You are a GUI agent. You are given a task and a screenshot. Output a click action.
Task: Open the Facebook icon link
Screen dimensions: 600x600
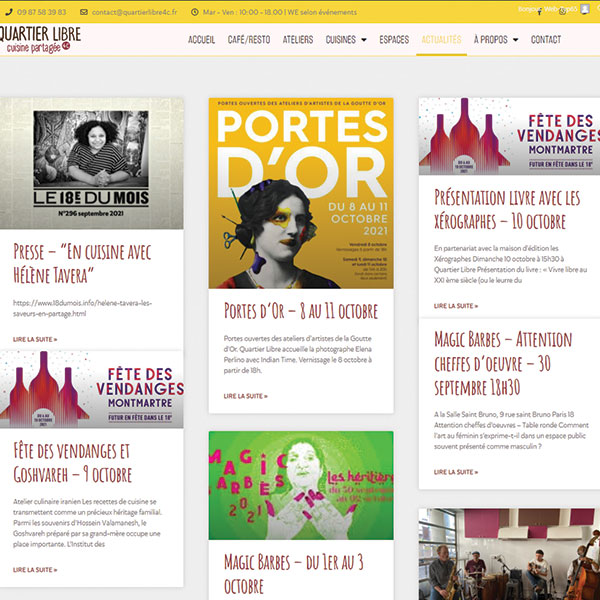pyautogui.click(x=540, y=12)
